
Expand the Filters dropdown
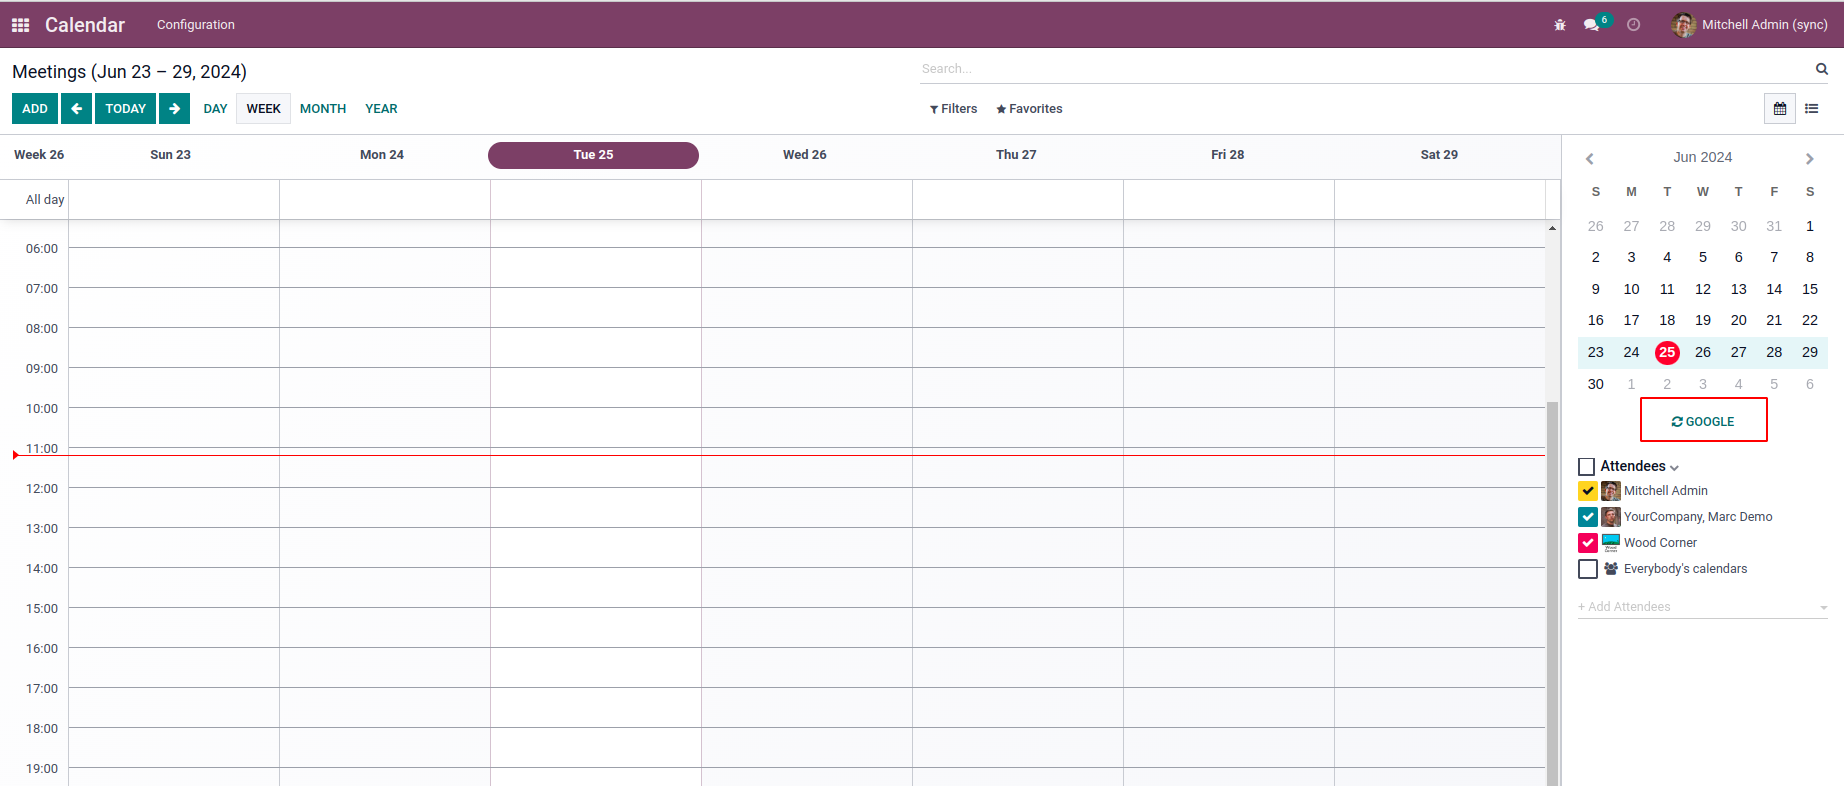[x=953, y=109]
